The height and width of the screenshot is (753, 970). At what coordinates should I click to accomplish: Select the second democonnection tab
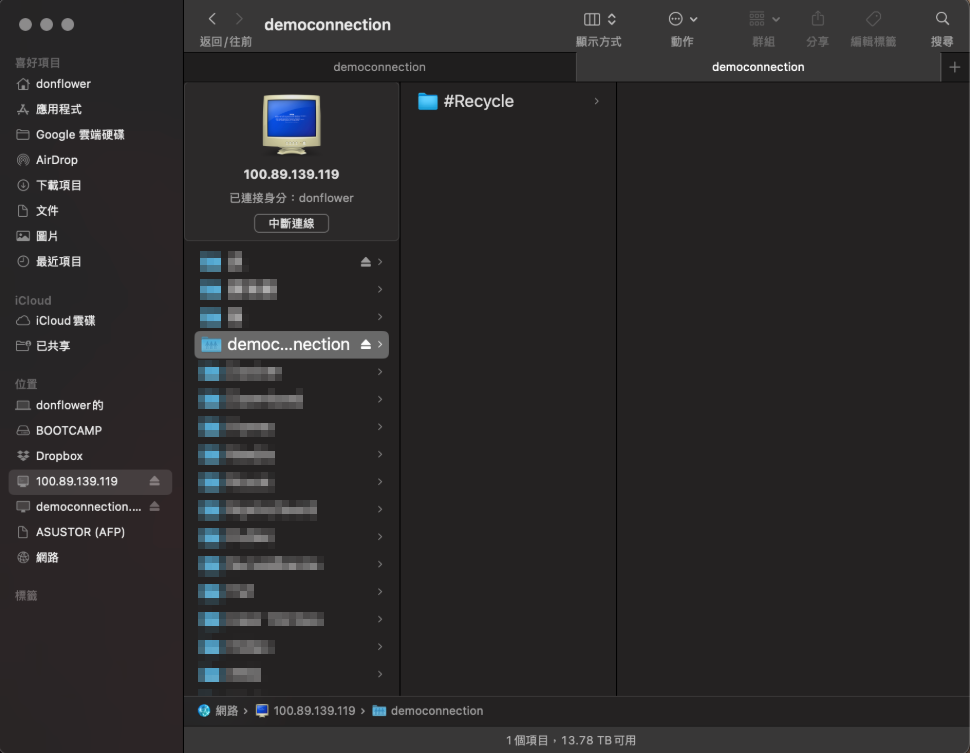pyautogui.click(x=757, y=67)
